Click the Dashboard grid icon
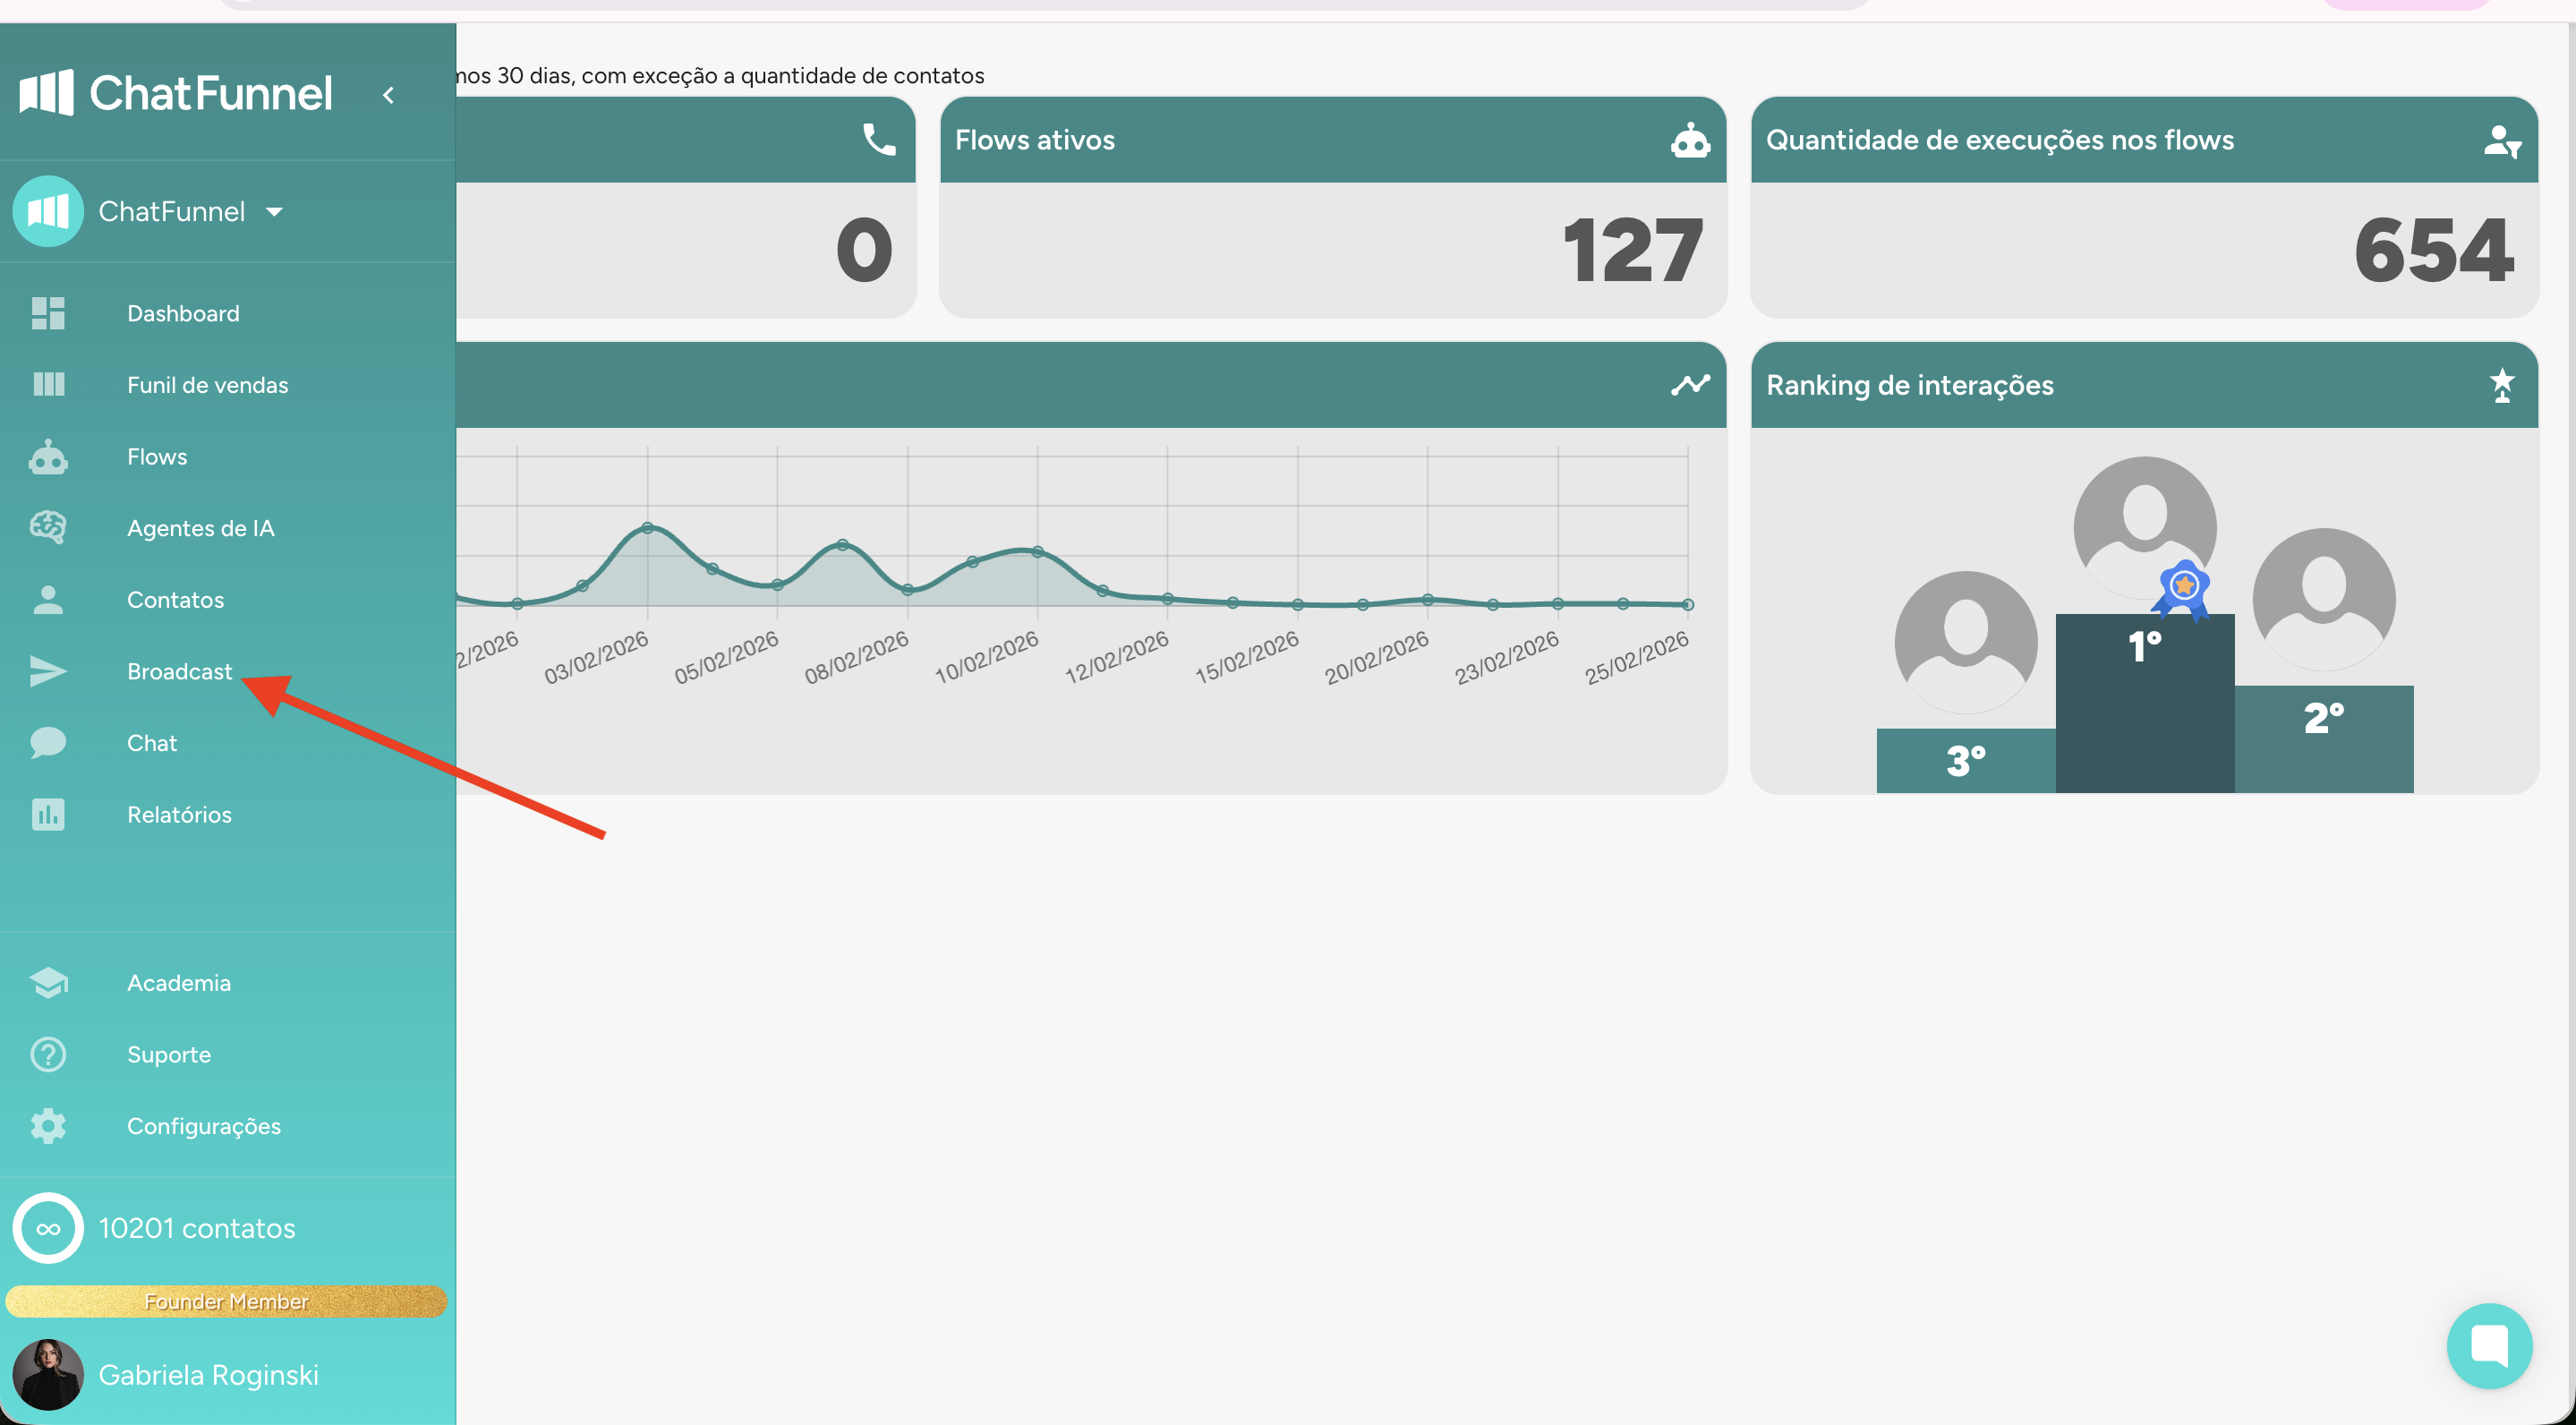The height and width of the screenshot is (1425, 2576). click(48, 313)
